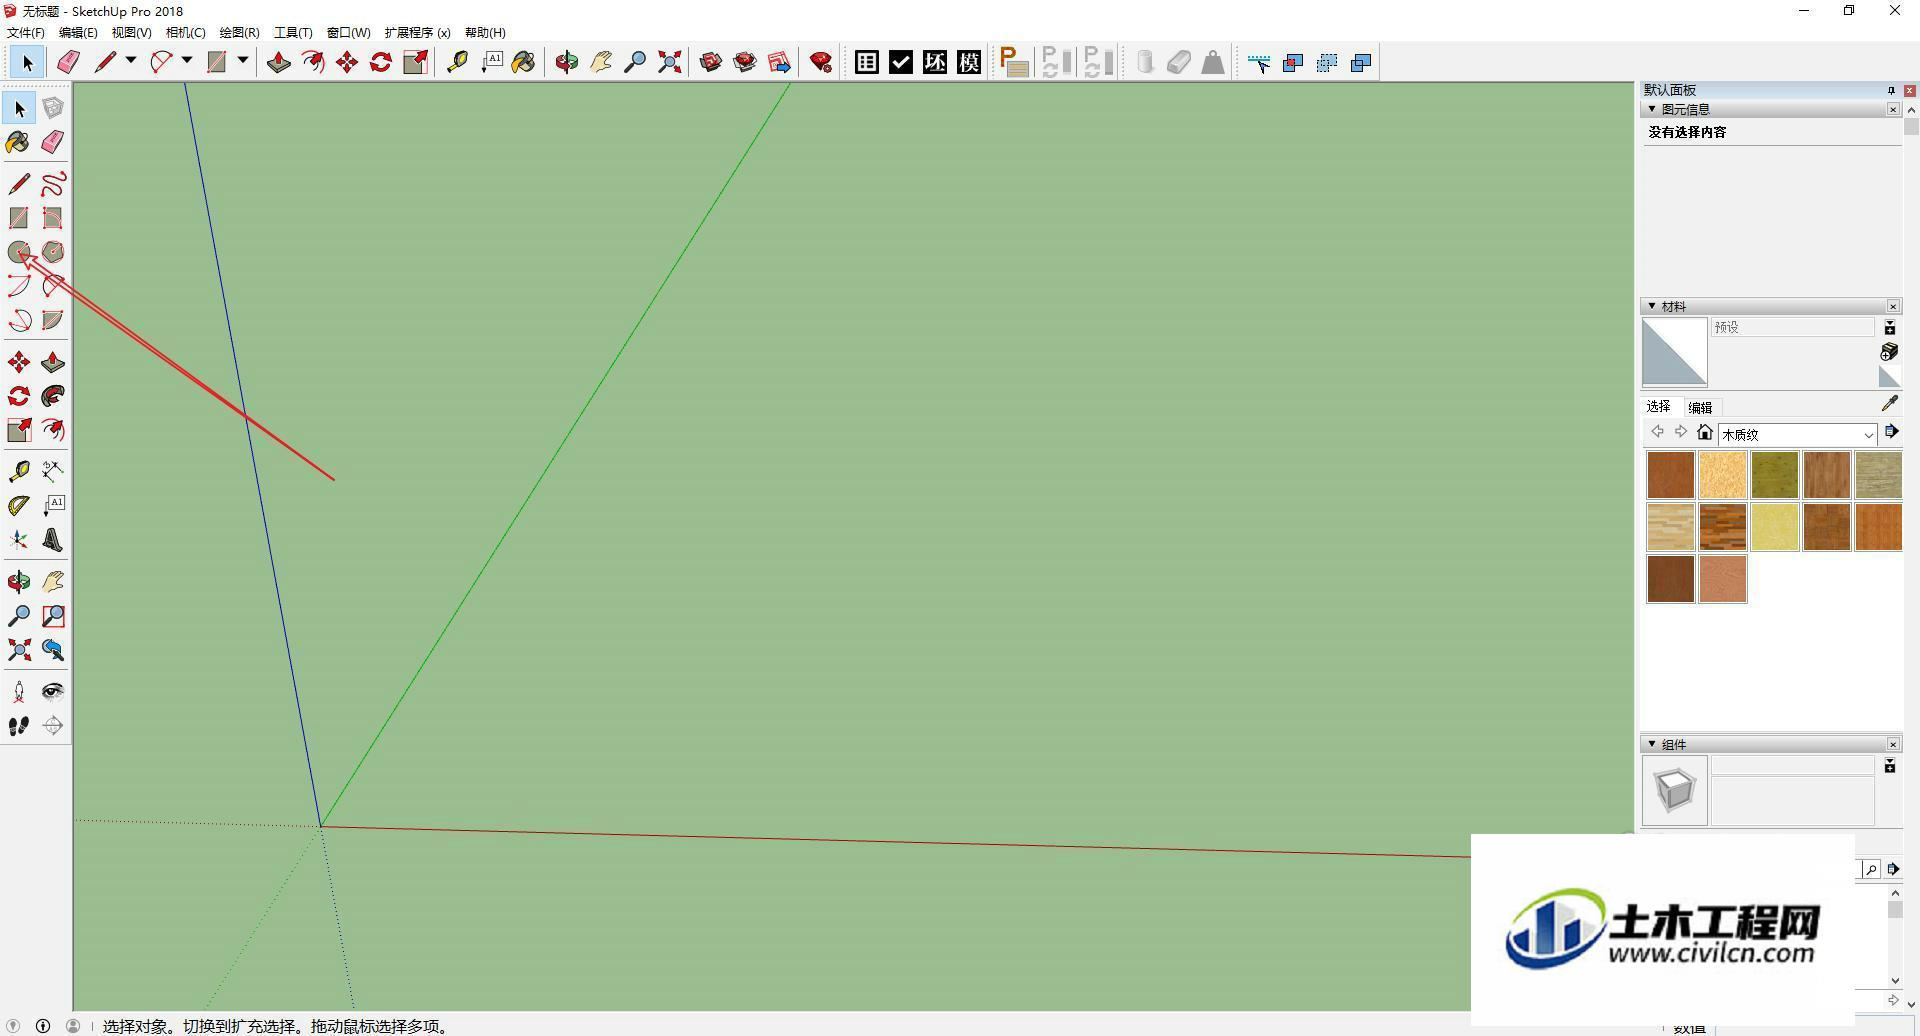Create new material button

coord(1889,351)
